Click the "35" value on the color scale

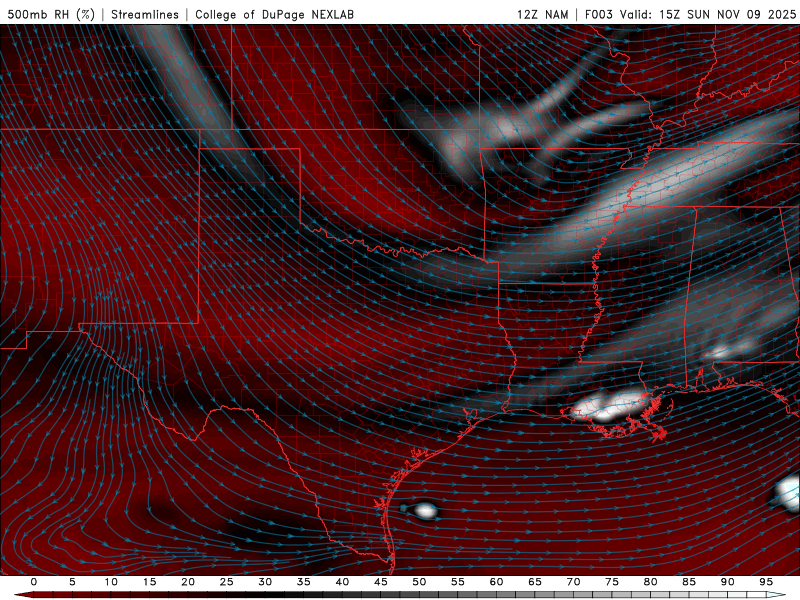[x=304, y=582]
